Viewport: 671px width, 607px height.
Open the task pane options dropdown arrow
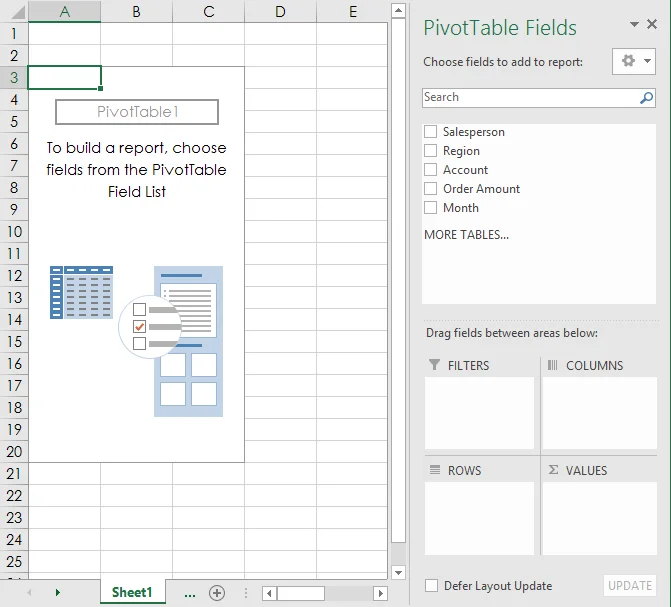634,24
